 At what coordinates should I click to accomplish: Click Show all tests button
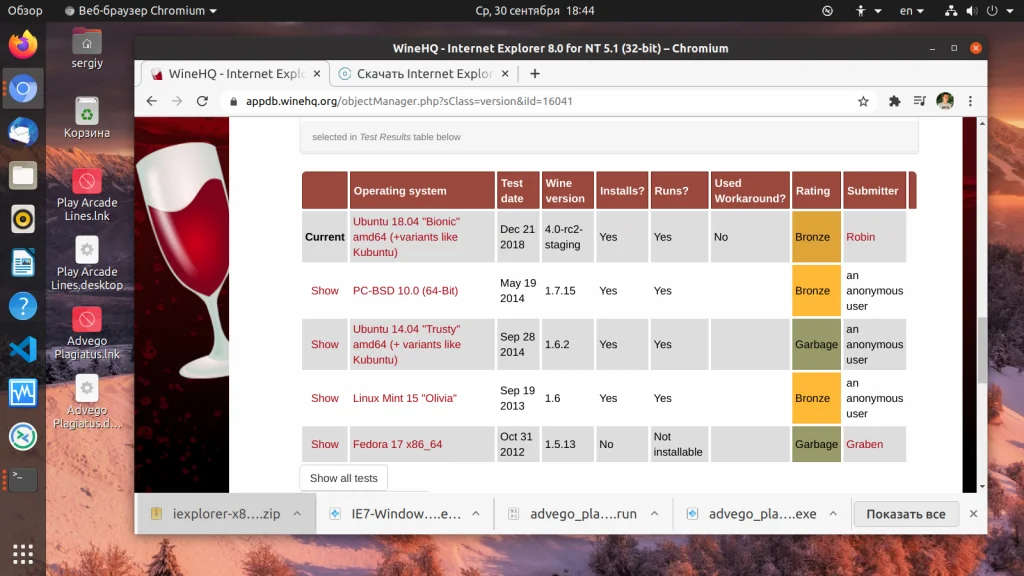344,478
